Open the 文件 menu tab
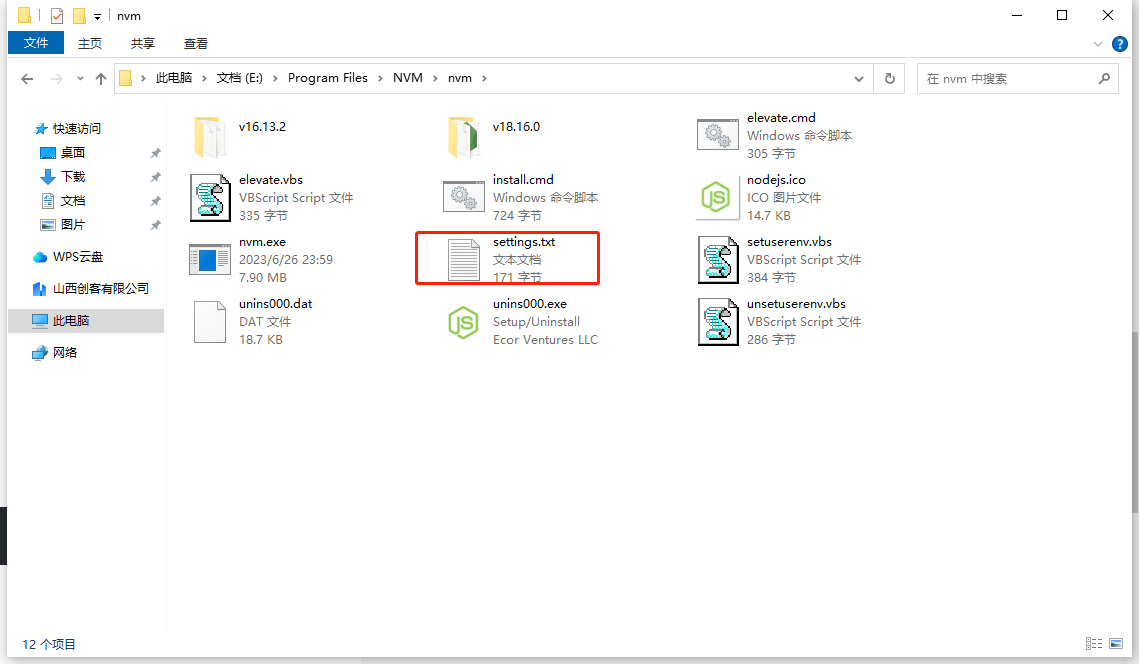This screenshot has height=664, width=1139. 36,43
